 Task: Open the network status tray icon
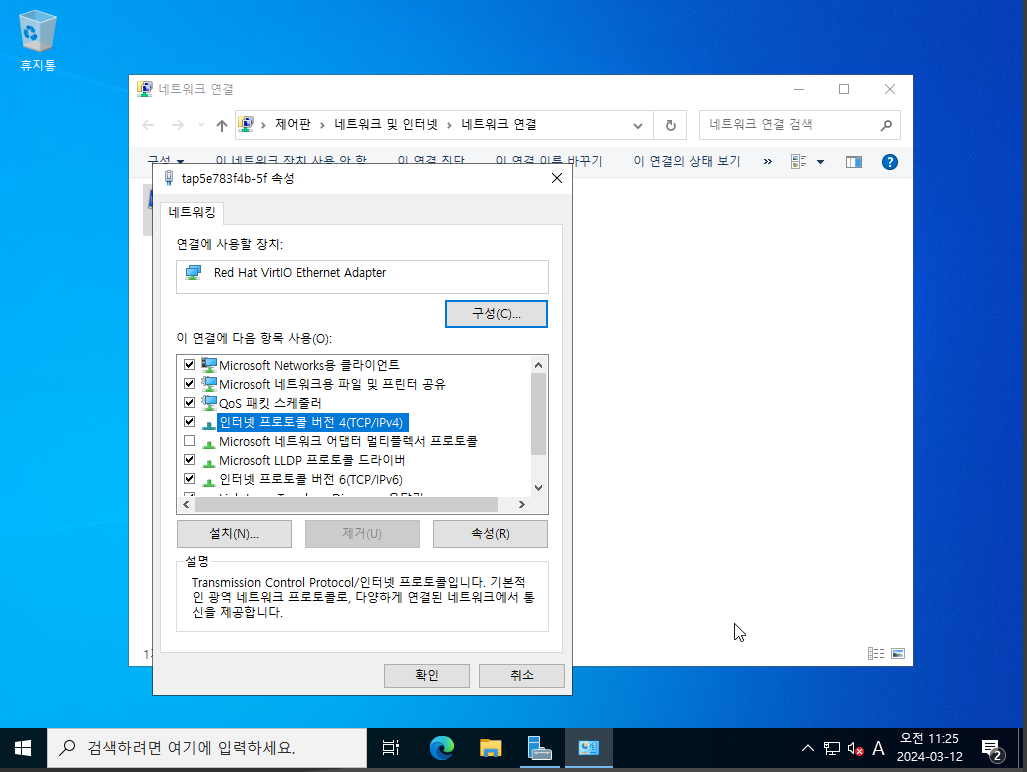click(832, 748)
